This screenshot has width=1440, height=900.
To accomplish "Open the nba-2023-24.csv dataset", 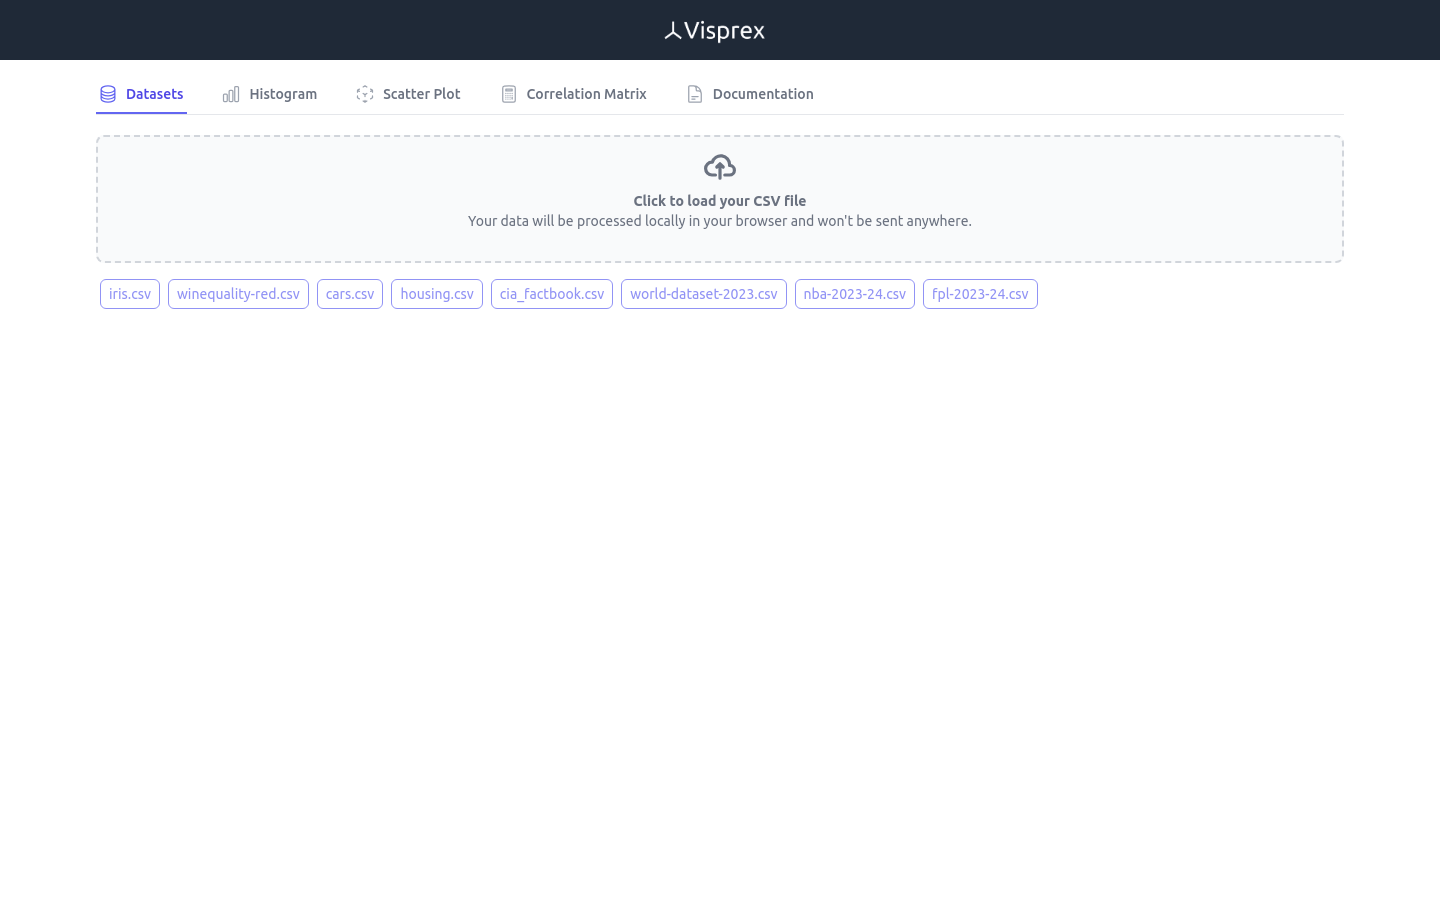I will (854, 293).
